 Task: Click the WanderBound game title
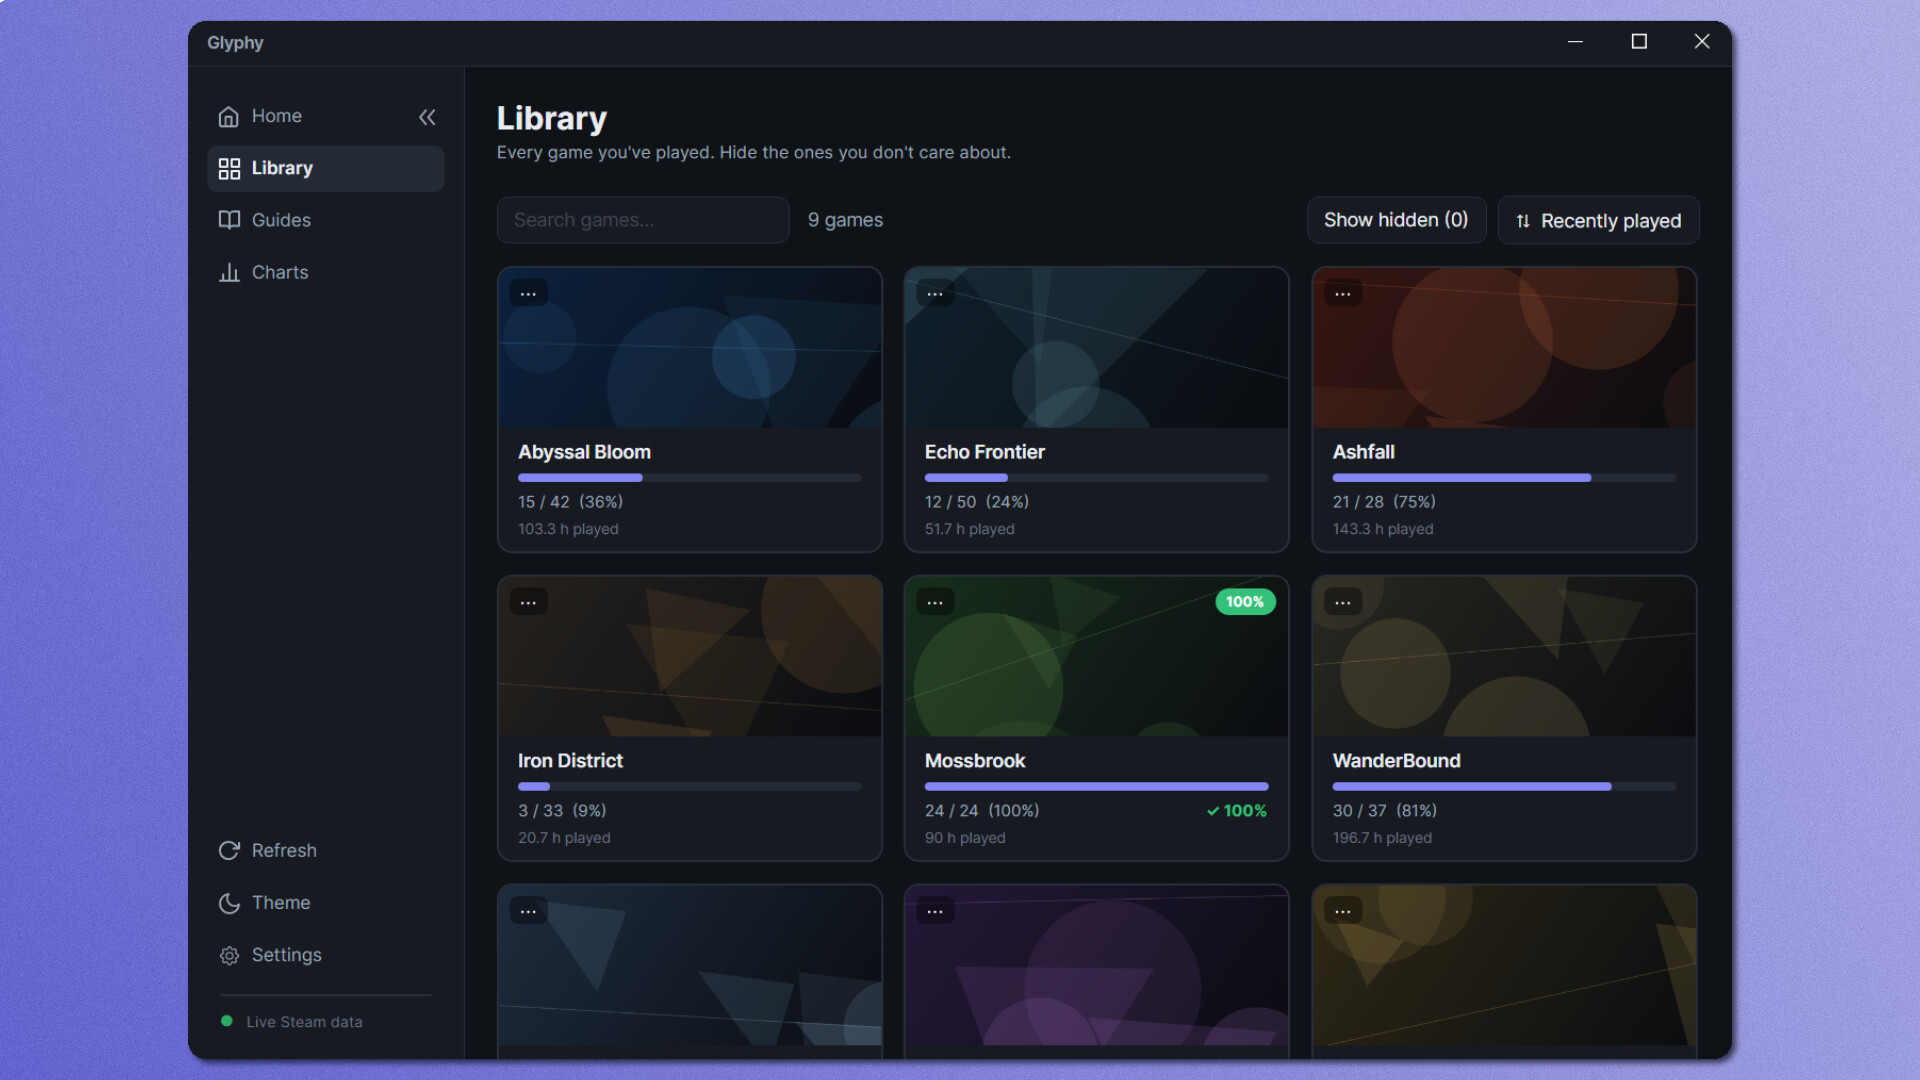tap(1396, 761)
